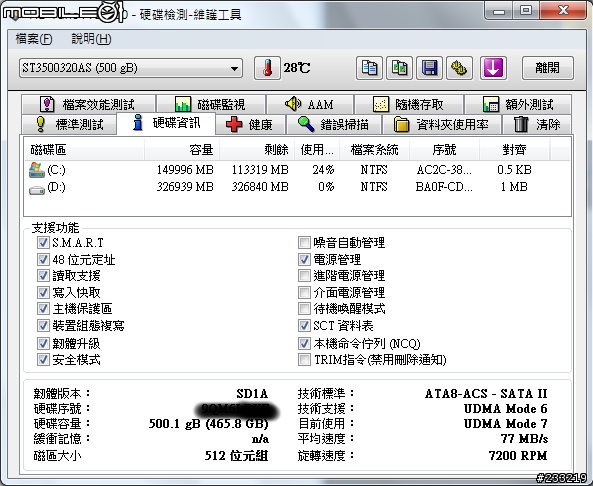Click the floppy disk save icon

tap(429, 68)
